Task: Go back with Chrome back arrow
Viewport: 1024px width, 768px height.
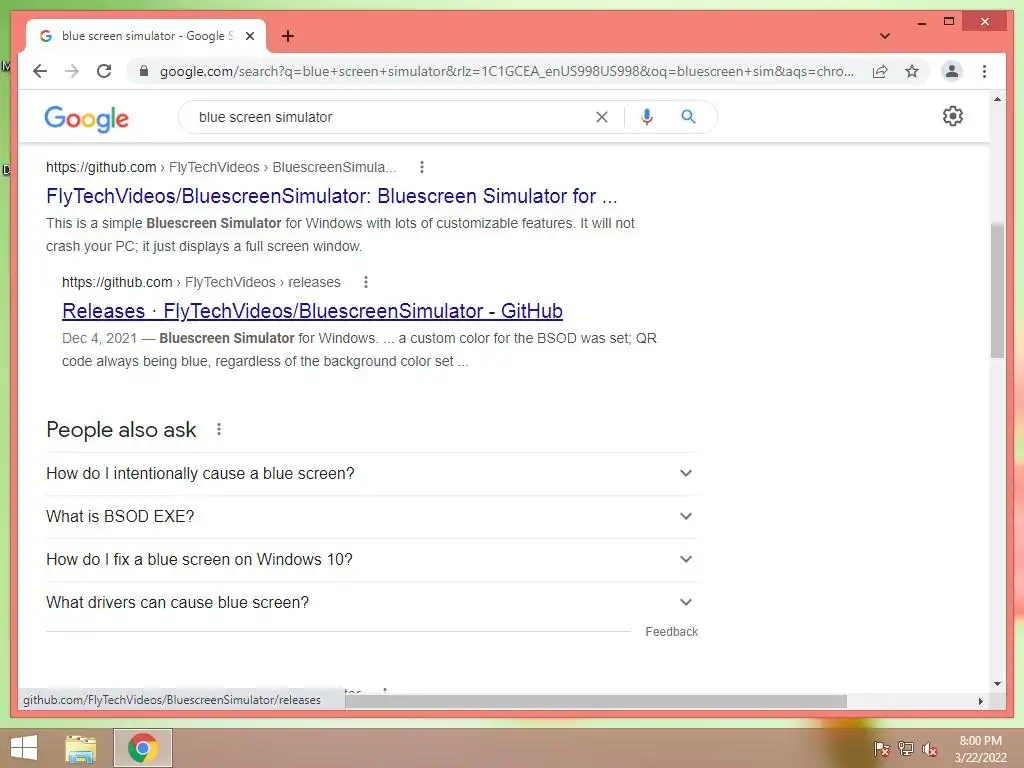Action: click(40, 71)
